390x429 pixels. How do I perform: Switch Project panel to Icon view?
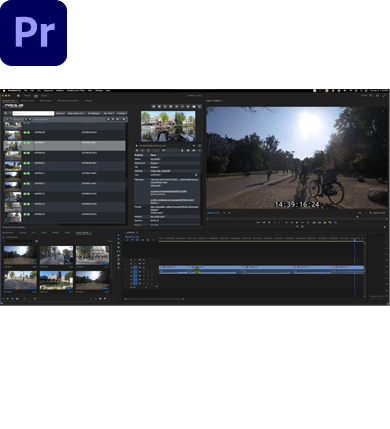point(13,299)
